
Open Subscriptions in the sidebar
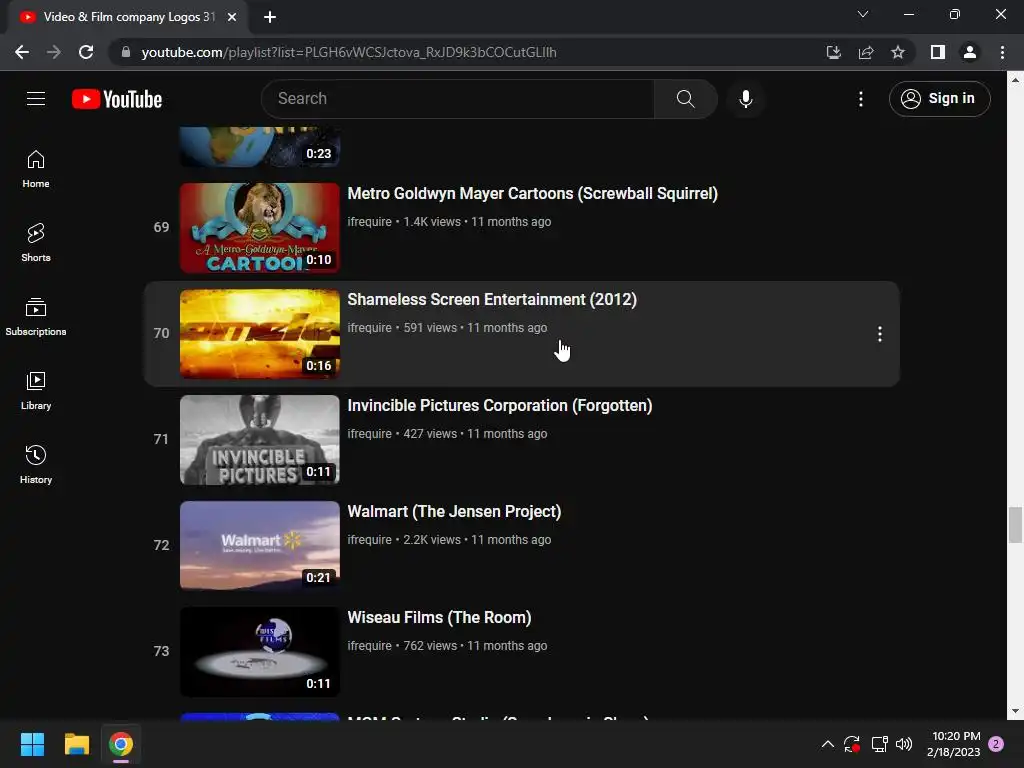point(36,317)
